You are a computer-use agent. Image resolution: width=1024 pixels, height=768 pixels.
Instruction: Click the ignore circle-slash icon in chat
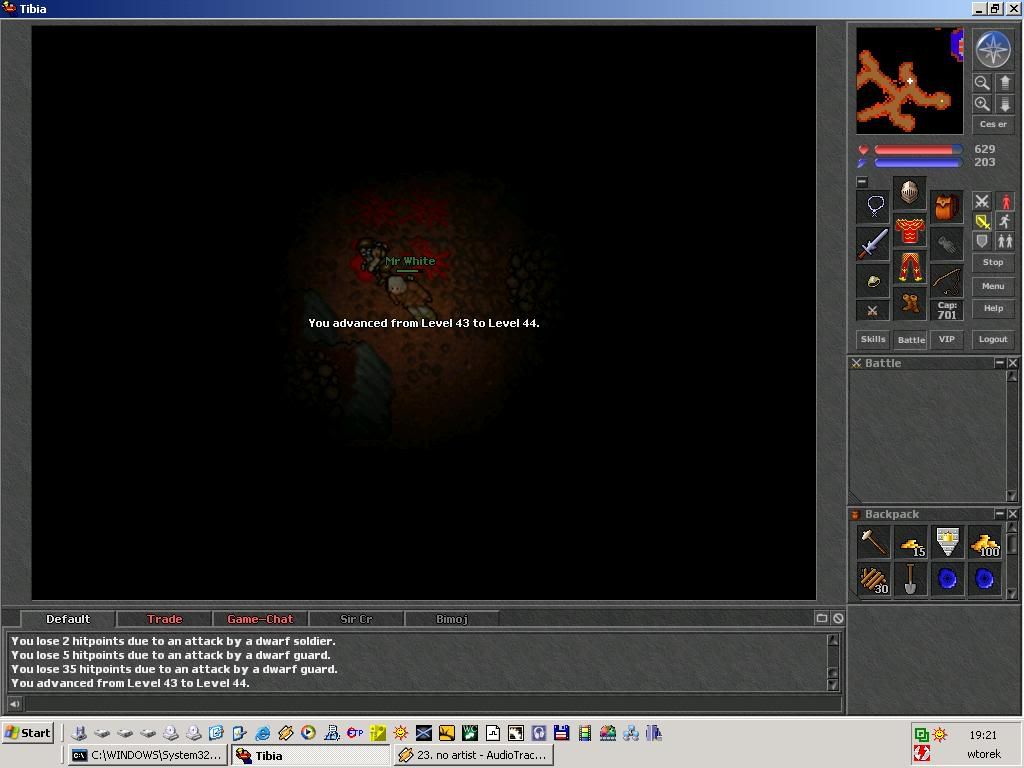tap(838, 618)
